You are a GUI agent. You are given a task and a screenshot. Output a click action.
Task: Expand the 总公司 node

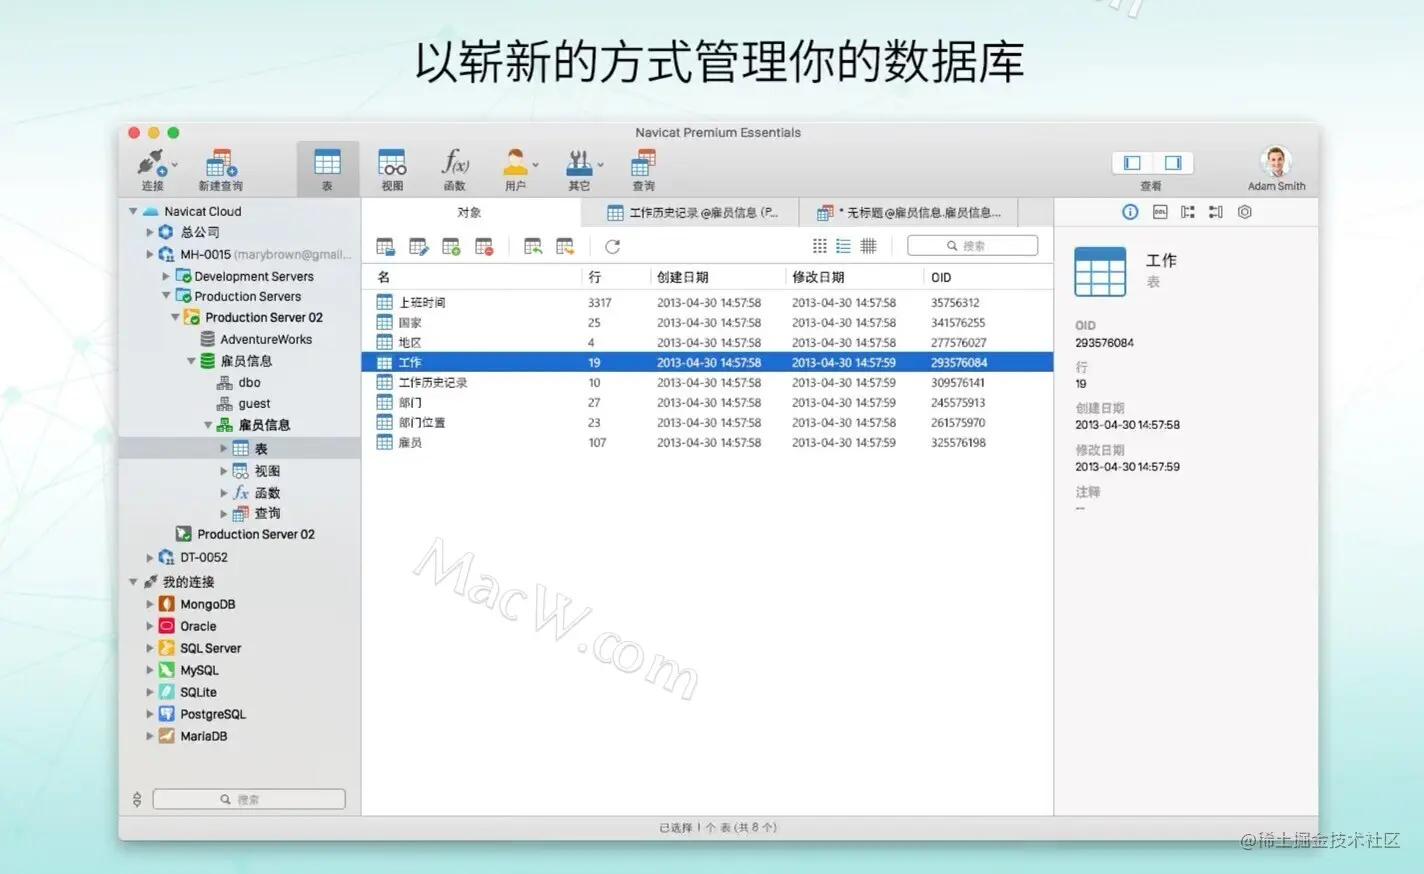(x=150, y=232)
